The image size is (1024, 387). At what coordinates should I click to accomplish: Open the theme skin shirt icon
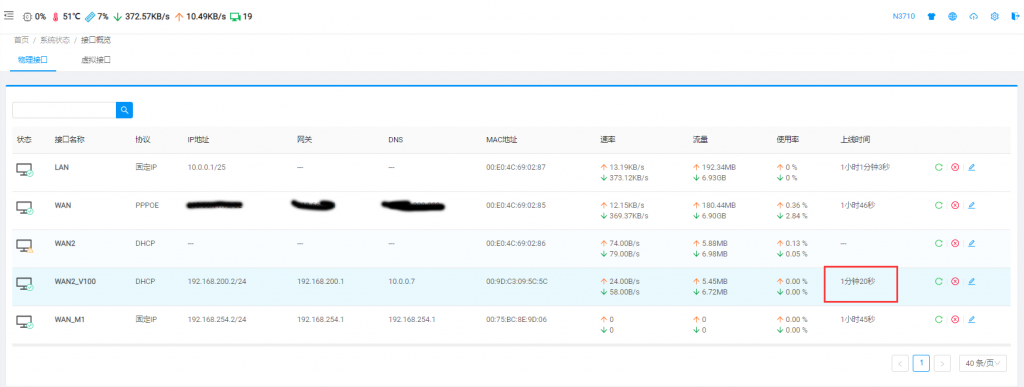point(932,16)
